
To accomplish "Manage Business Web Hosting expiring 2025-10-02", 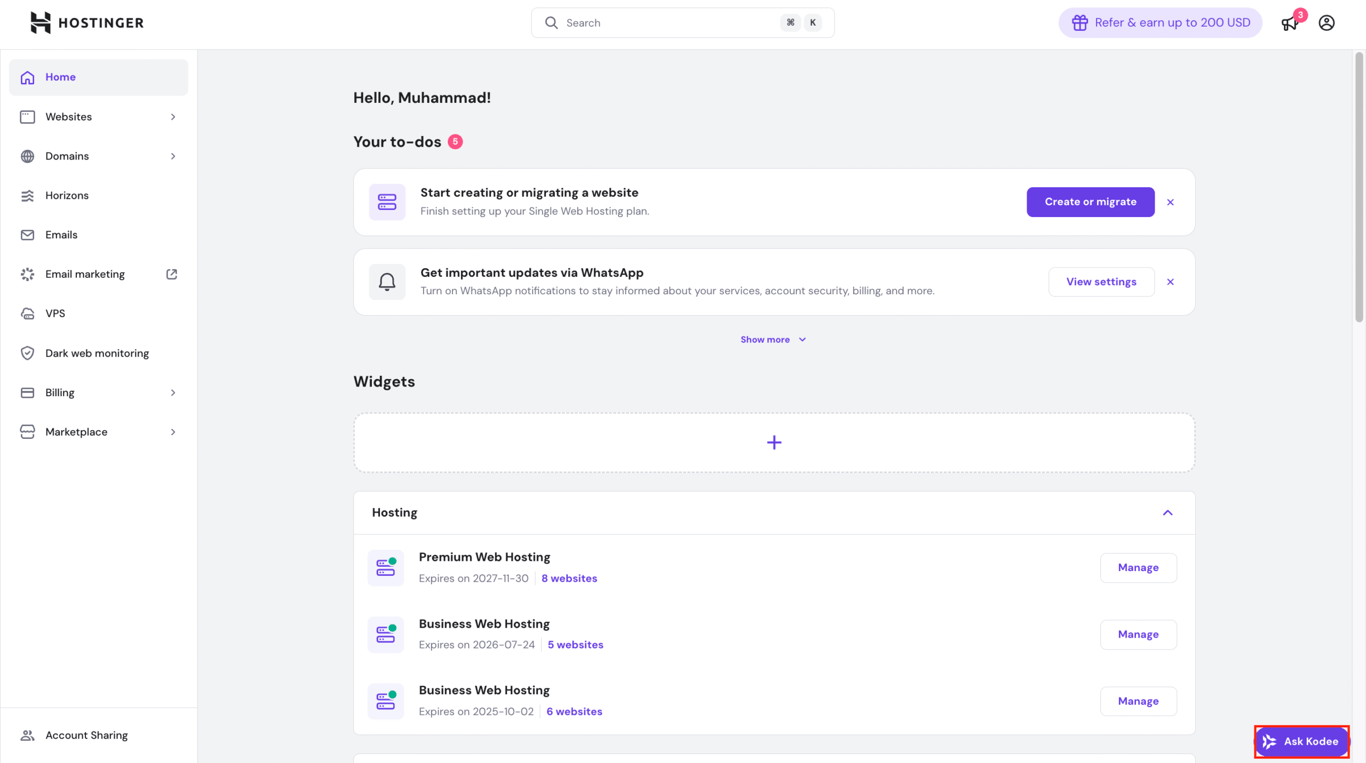I will coord(1138,701).
